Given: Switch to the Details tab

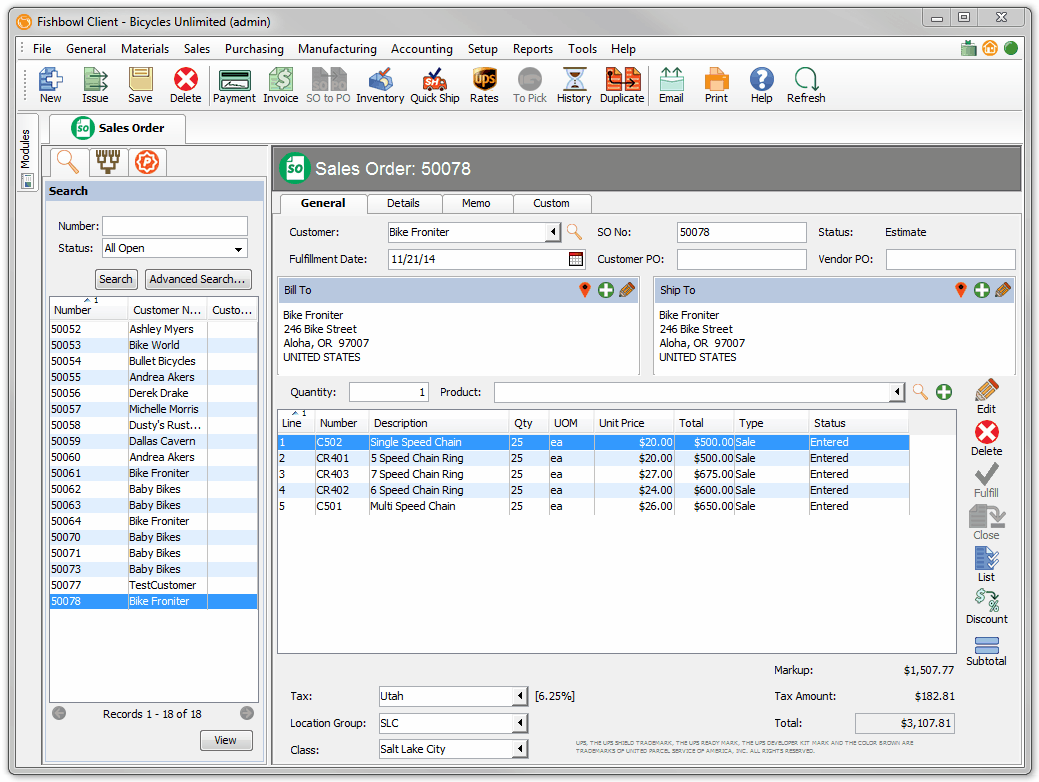Looking at the screenshot, I should [404, 203].
